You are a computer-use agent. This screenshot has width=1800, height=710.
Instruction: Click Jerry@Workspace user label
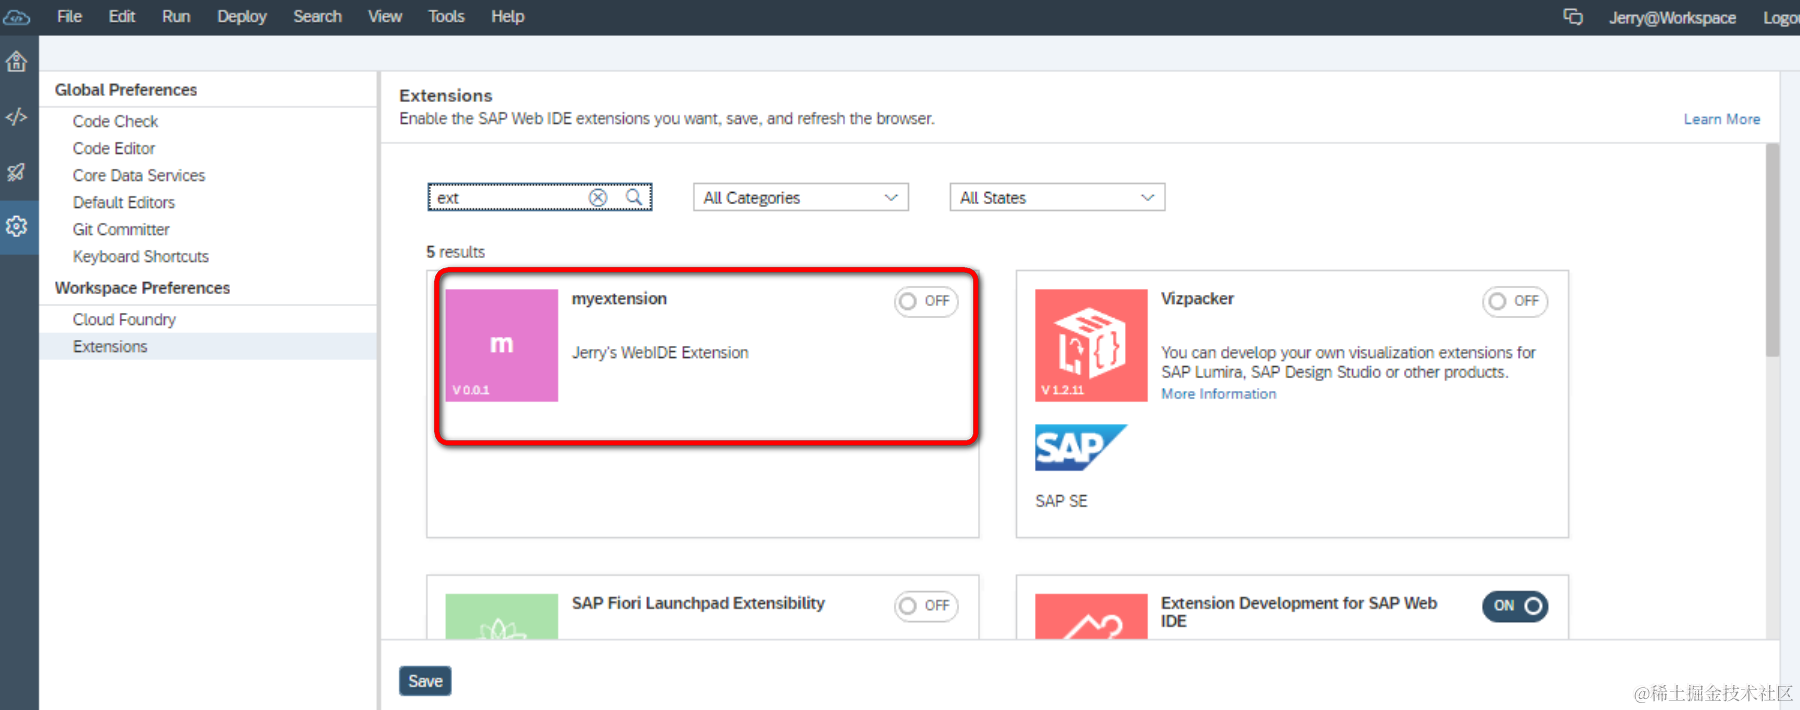click(1672, 18)
